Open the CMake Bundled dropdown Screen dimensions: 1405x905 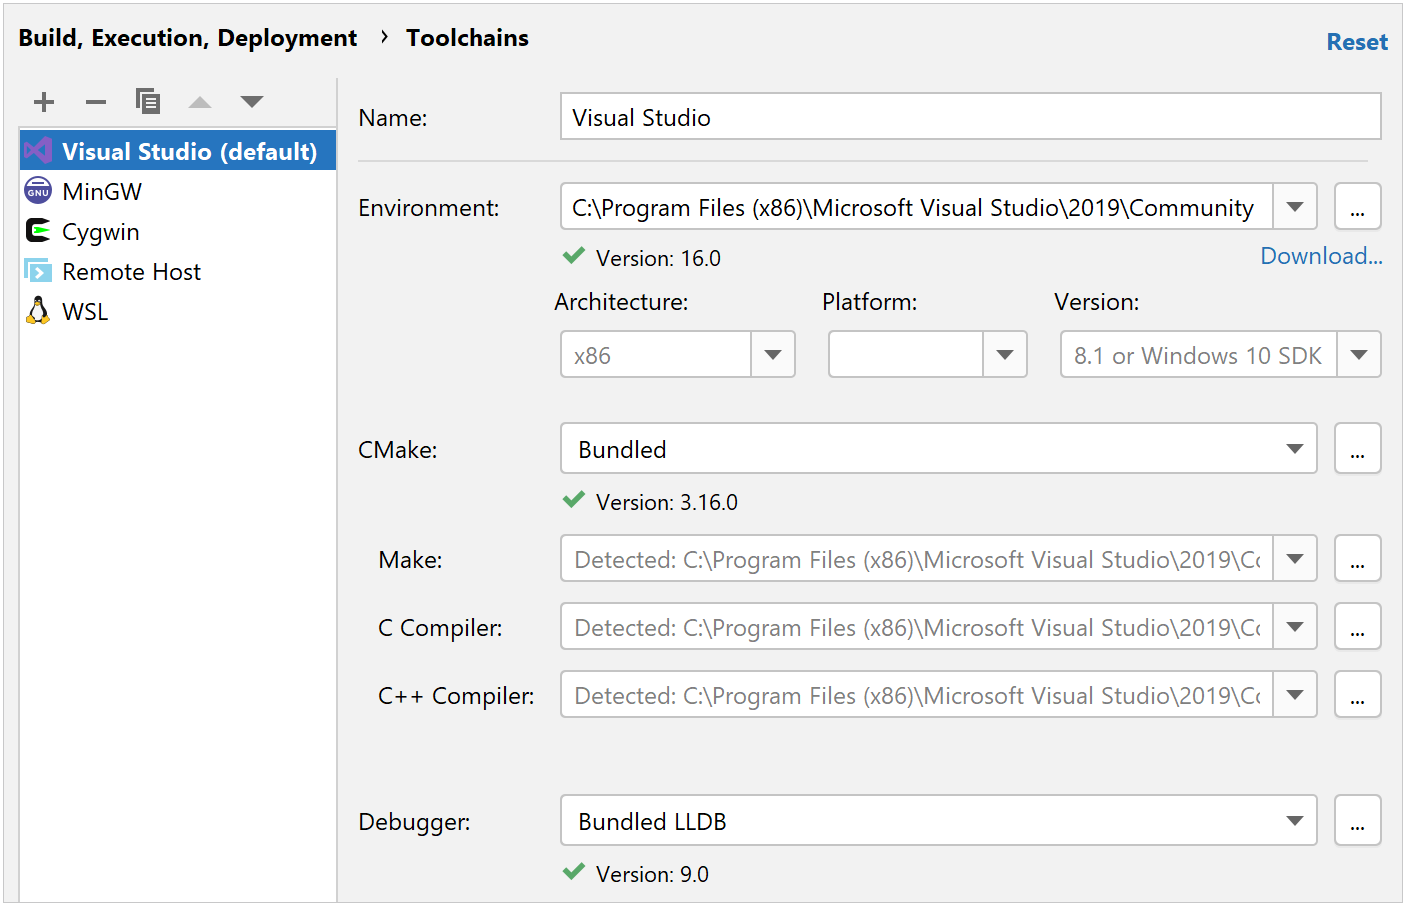pyautogui.click(x=938, y=449)
